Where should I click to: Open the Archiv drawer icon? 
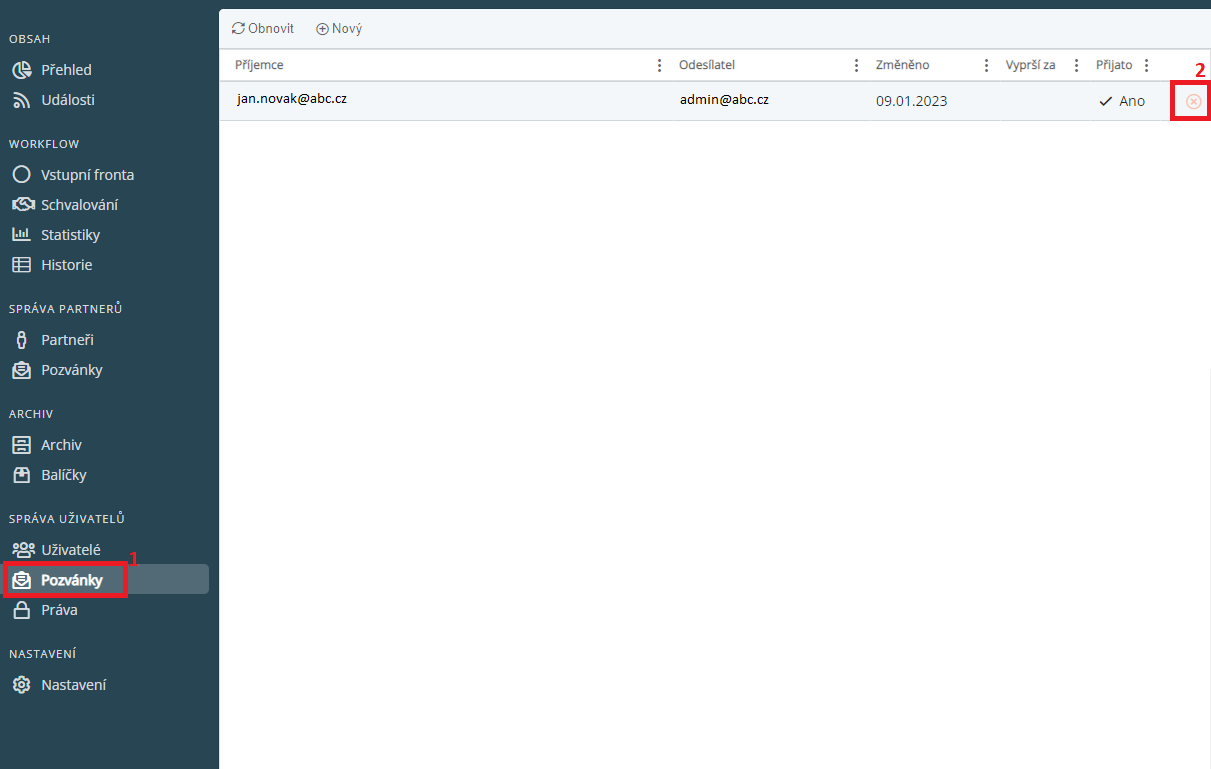click(x=22, y=445)
